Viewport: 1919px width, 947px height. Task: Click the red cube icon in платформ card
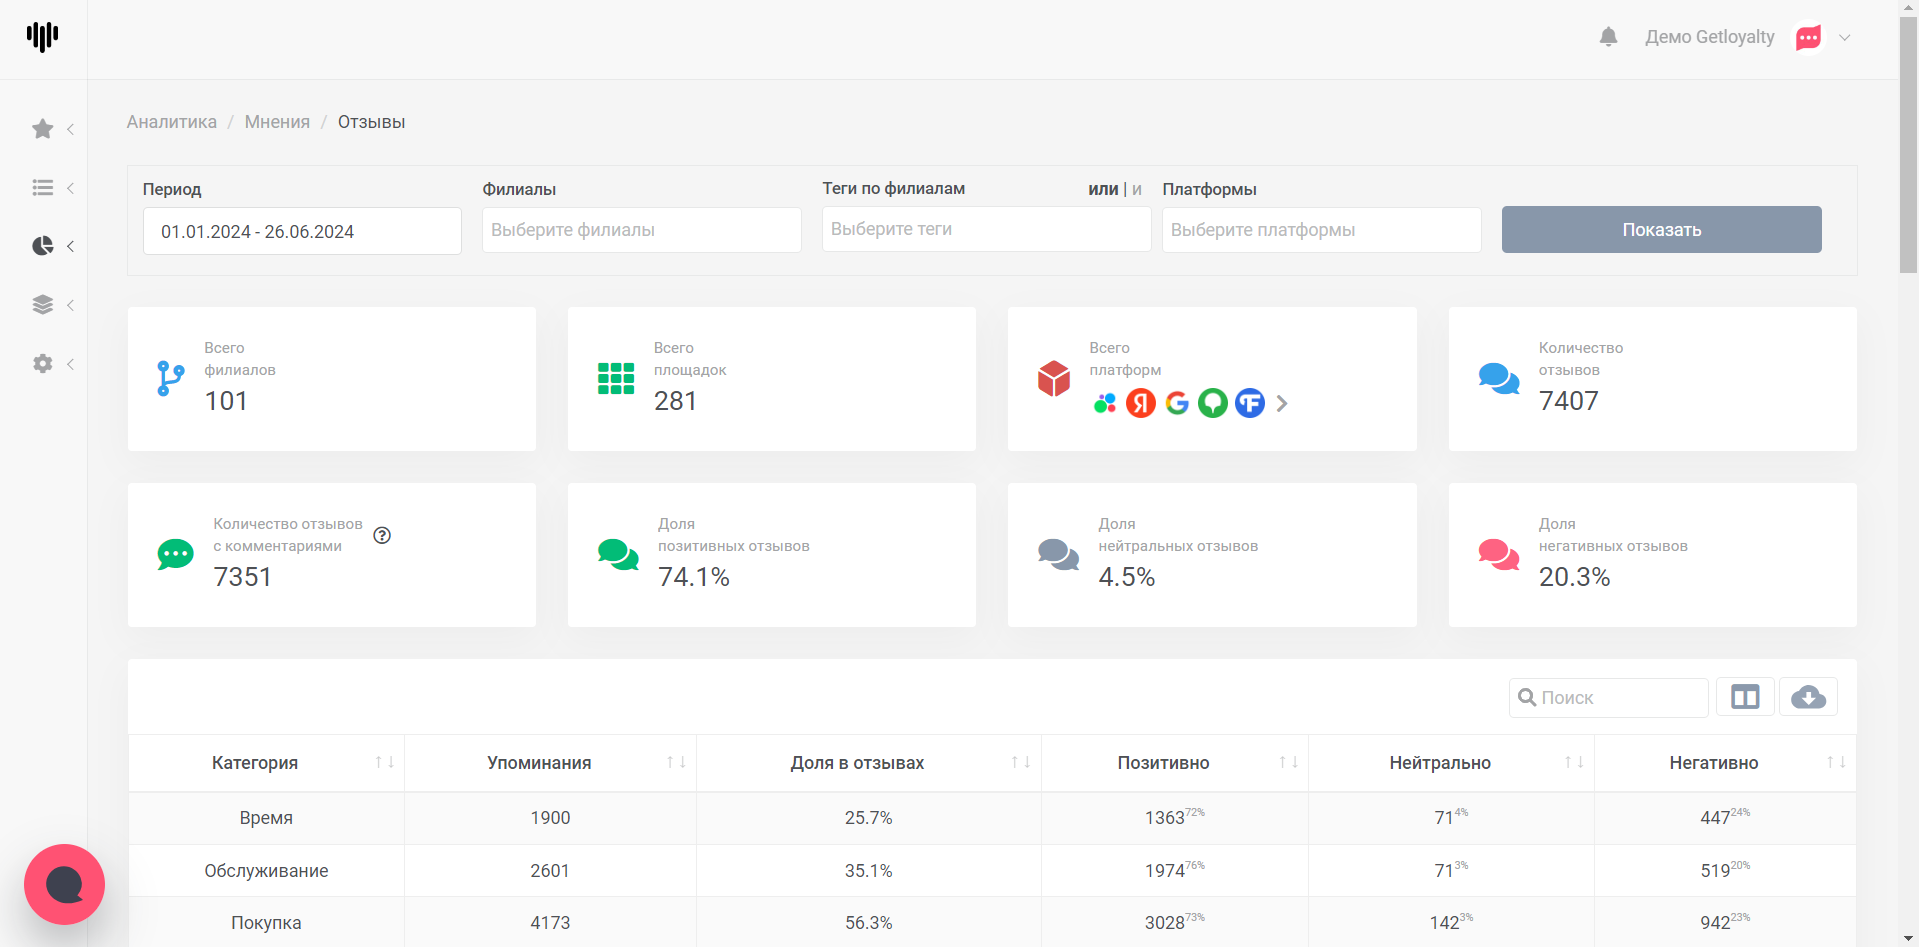1054,379
